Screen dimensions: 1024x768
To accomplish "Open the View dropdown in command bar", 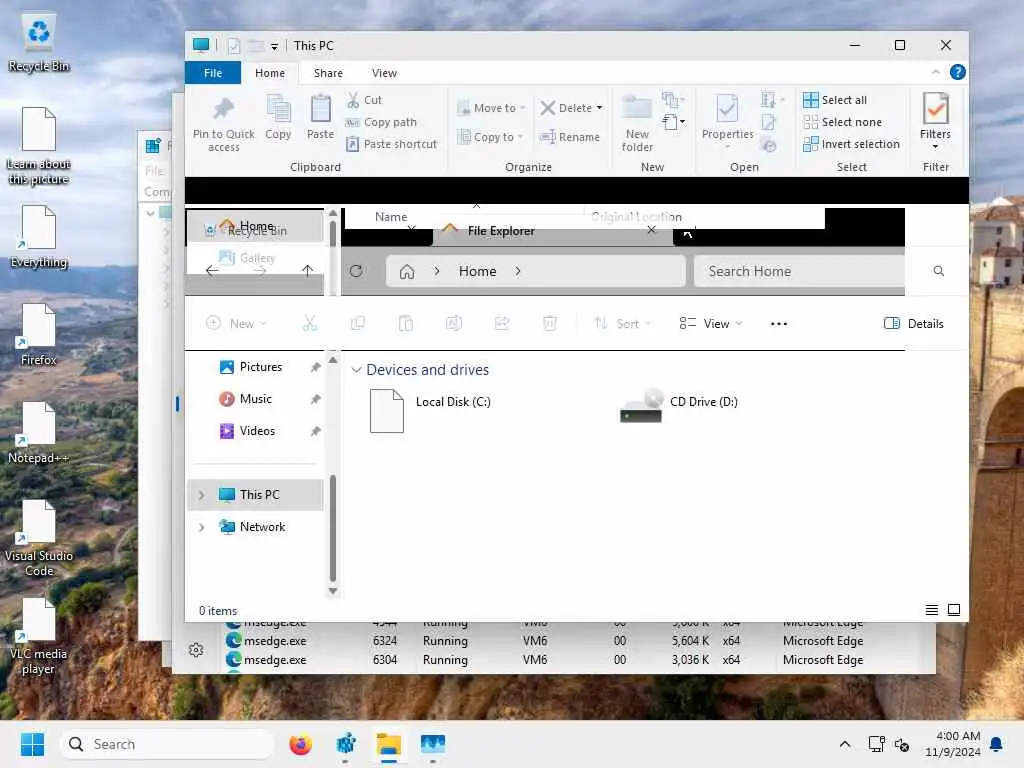I will [x=711, y=323].
